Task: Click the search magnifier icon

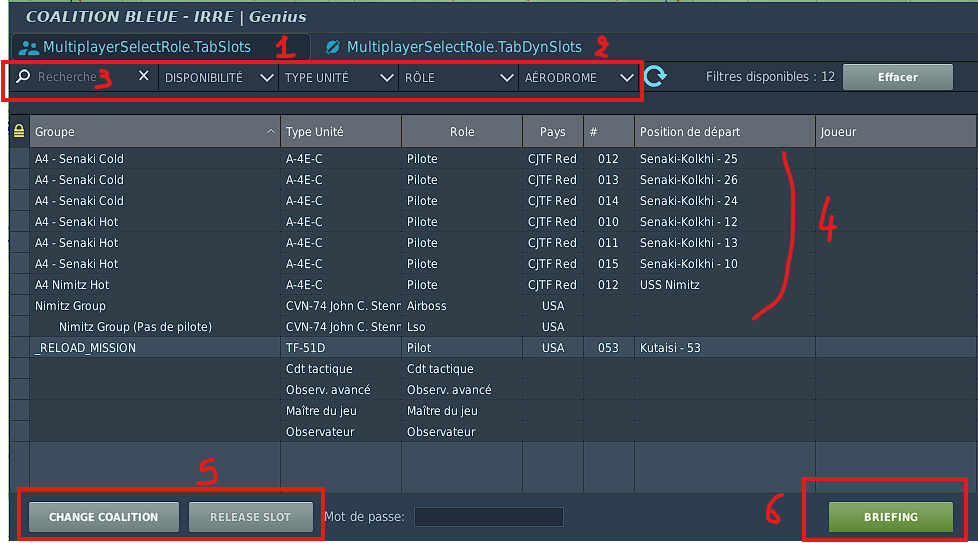Action: click(23, 76)
